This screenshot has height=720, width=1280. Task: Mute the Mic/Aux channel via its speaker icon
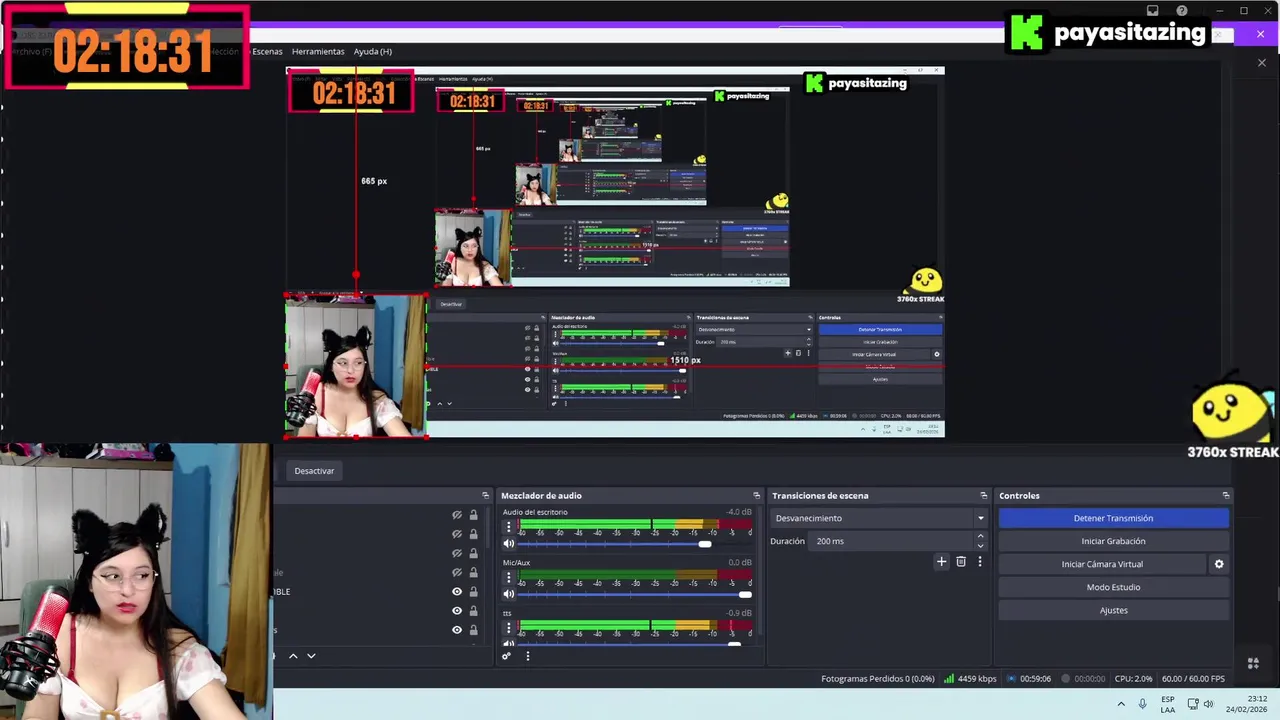tap(508, 594)
